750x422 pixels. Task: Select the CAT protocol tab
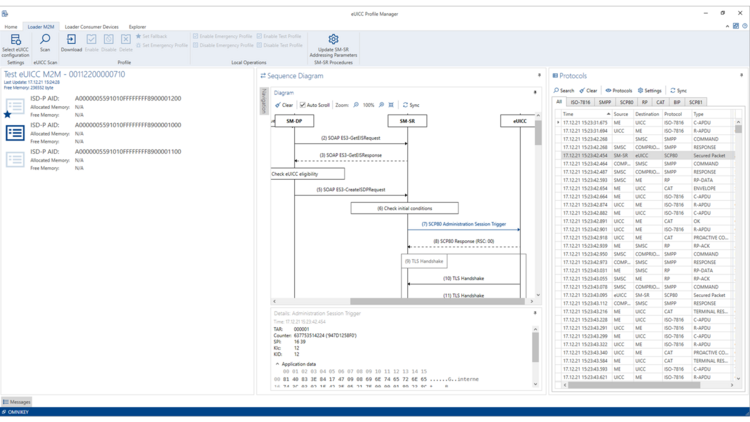660,102
